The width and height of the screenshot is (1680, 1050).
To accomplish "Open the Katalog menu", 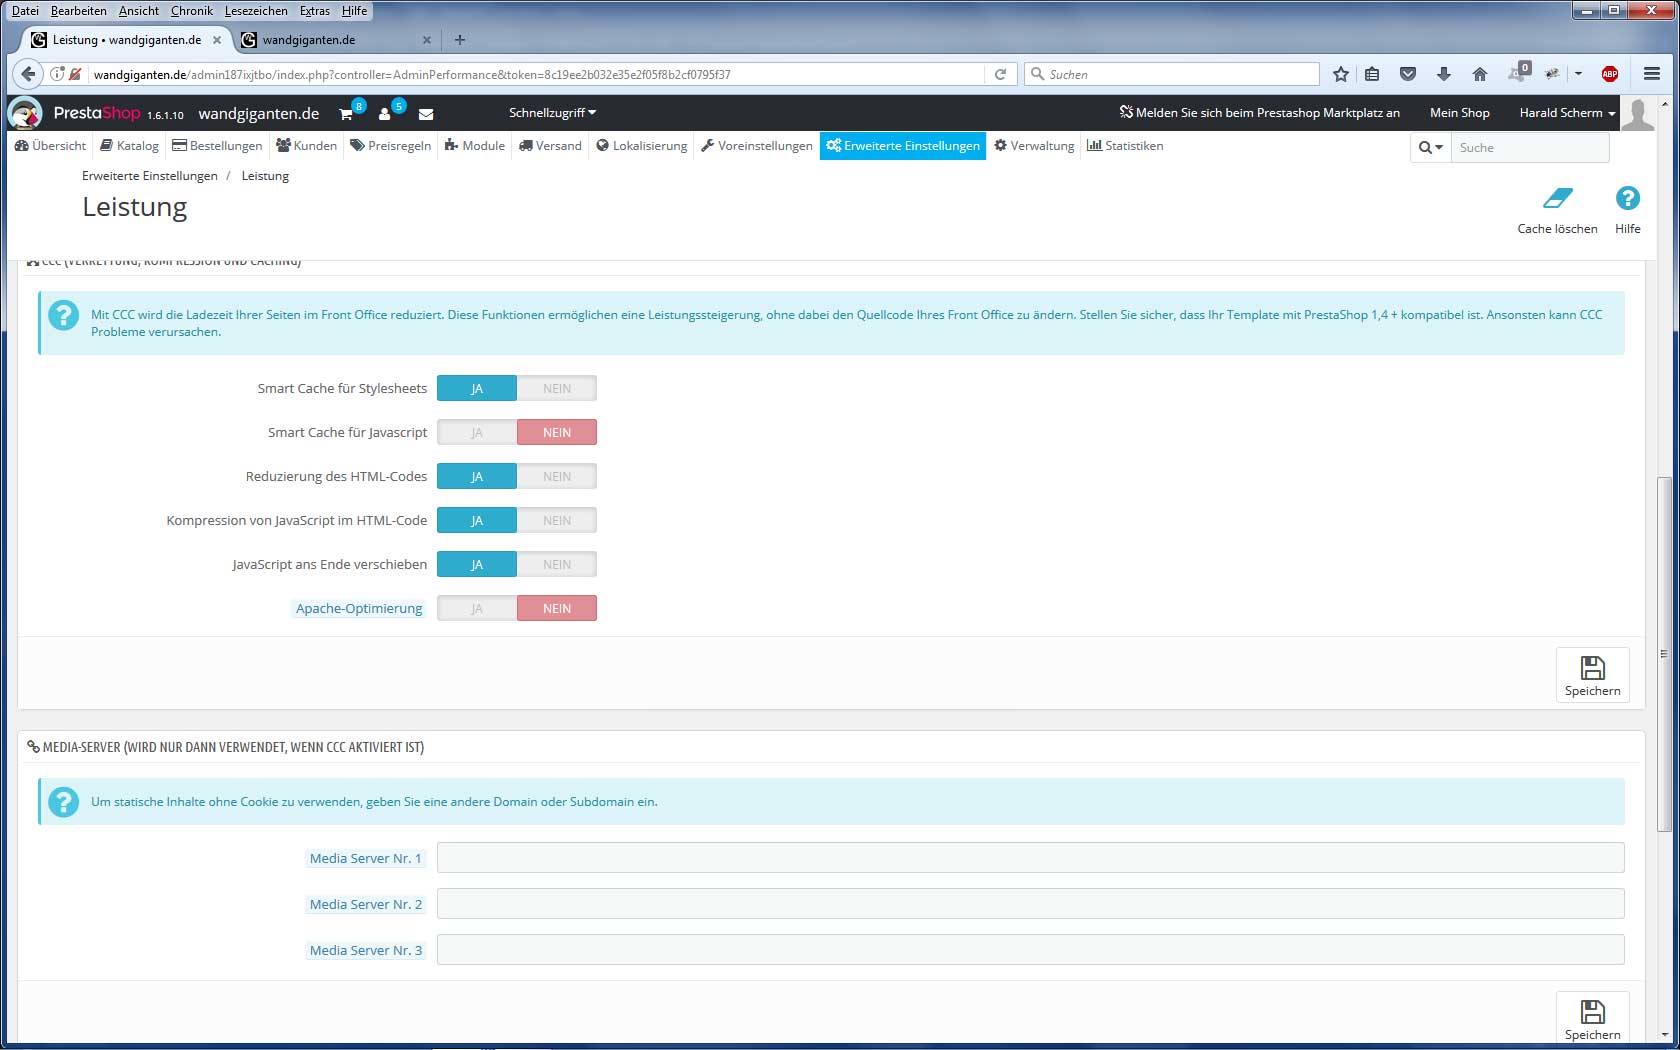I will pyautogui.click(x=129, y=146).
